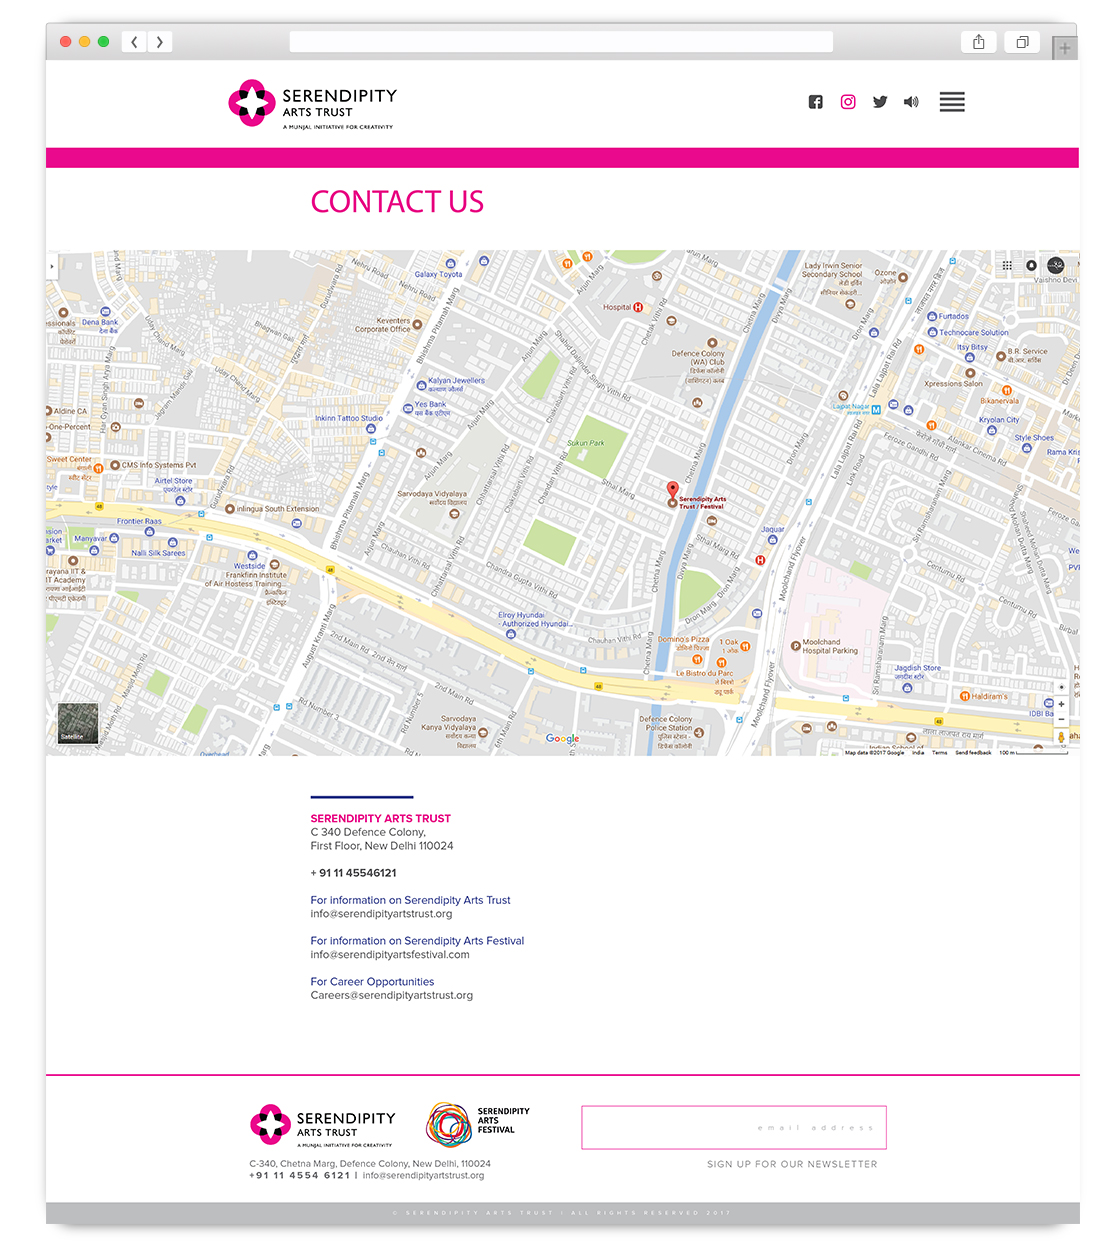Click the SERENDIPITY ARTS TRUST address heading
1120x1252 pixels.
coord(380,818)
